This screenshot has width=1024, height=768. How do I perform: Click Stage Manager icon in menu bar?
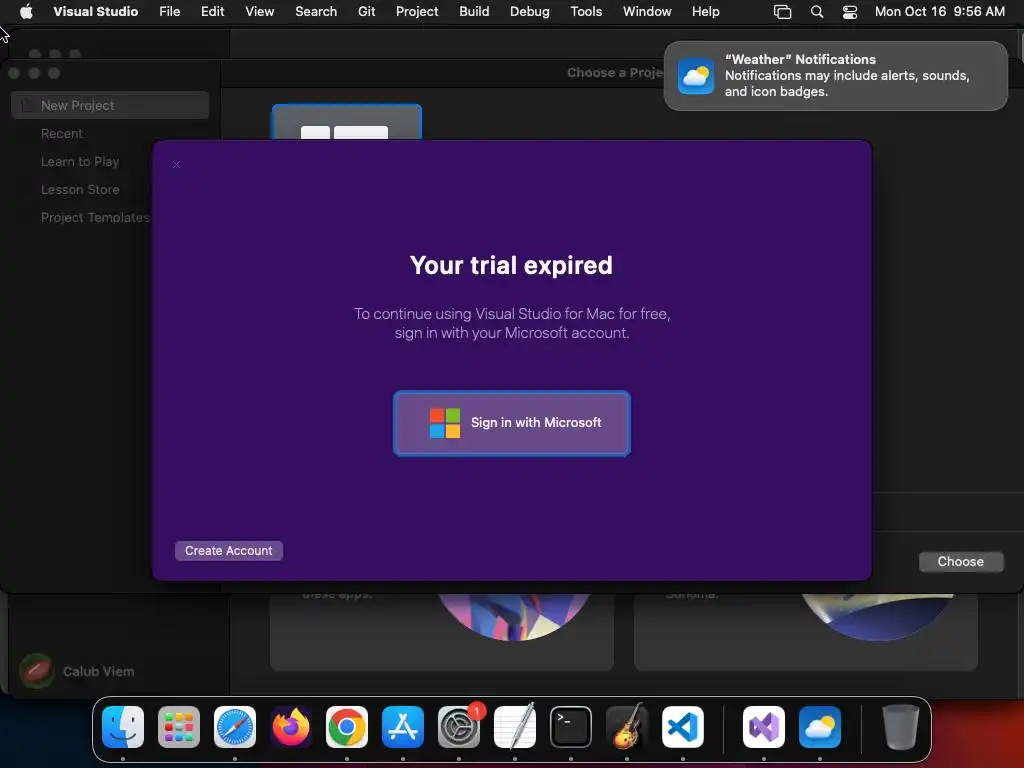782,12
